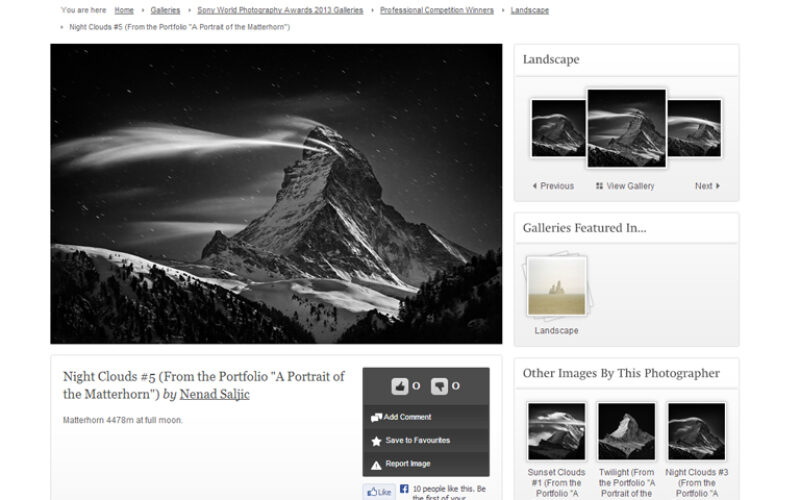800x500 pixels.
Task: Click the Add Comment speech bubble icon
Action: 376,417
